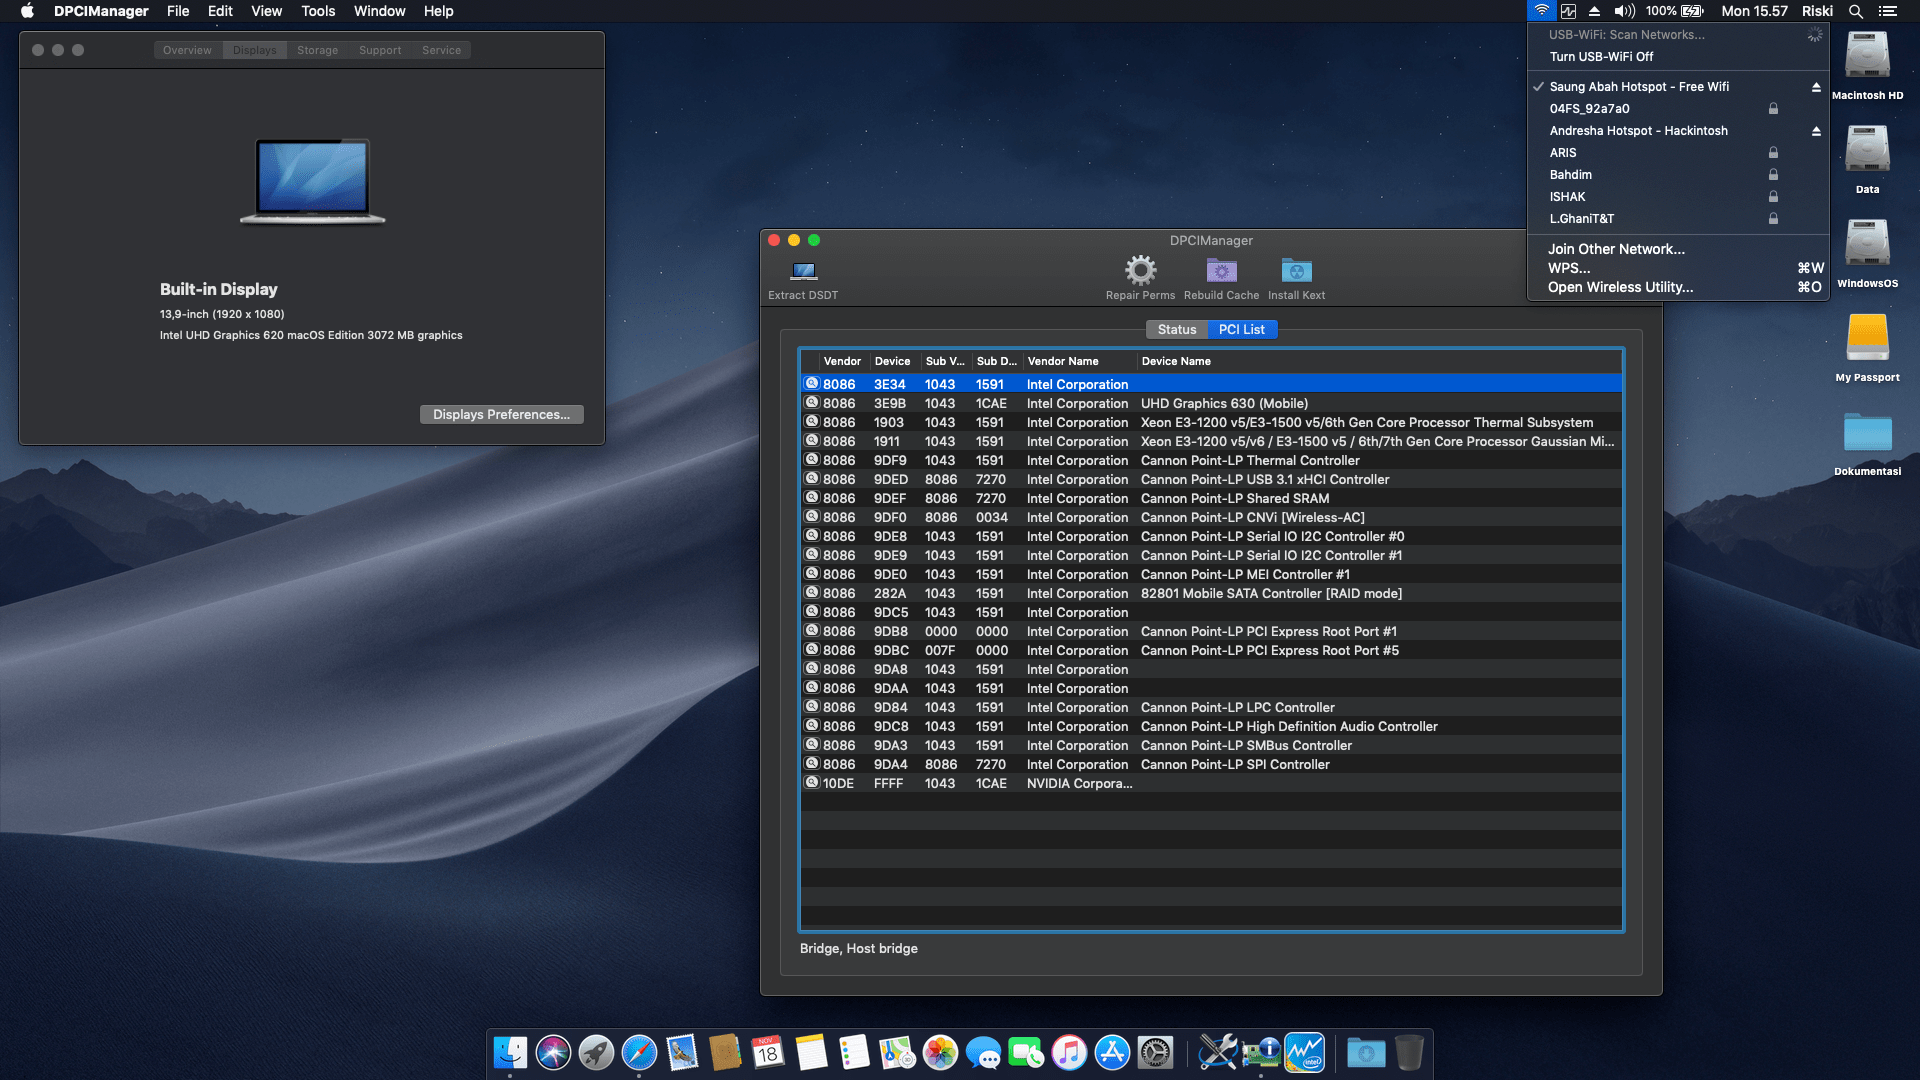Viewport: 1920px width, 1080px height.
Task: Click the Rebuild Cache icon
Action: [x=1221, y=271]
